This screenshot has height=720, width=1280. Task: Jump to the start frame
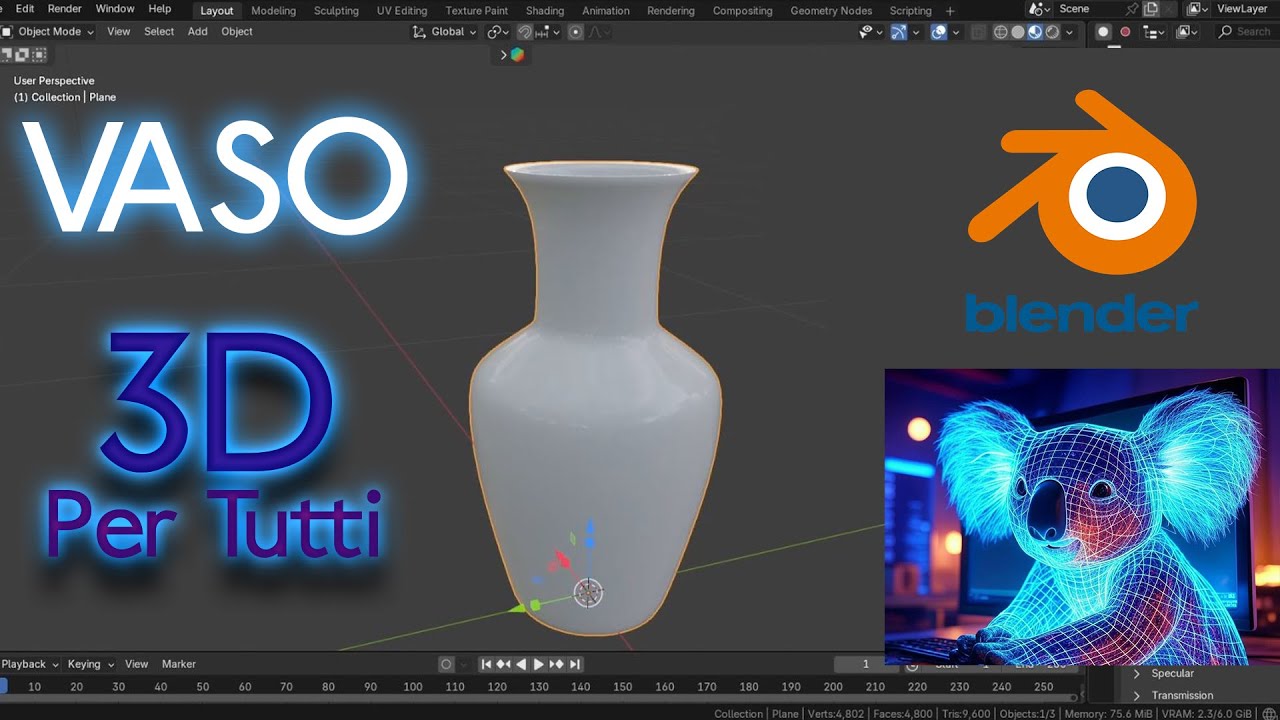tap(486, 664)
